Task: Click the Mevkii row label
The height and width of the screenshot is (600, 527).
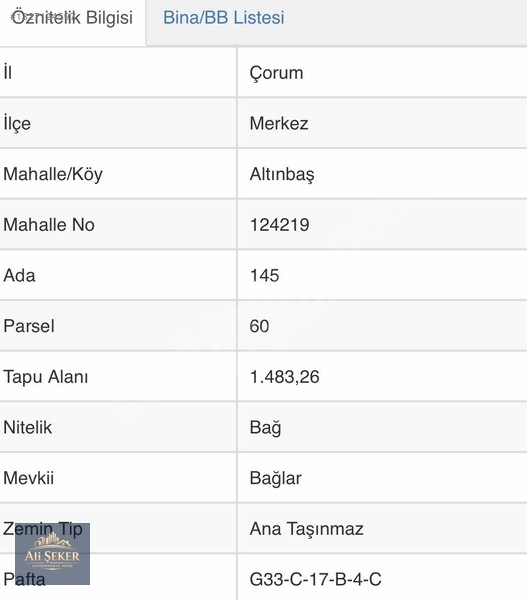Action: (x=29, y=478)
